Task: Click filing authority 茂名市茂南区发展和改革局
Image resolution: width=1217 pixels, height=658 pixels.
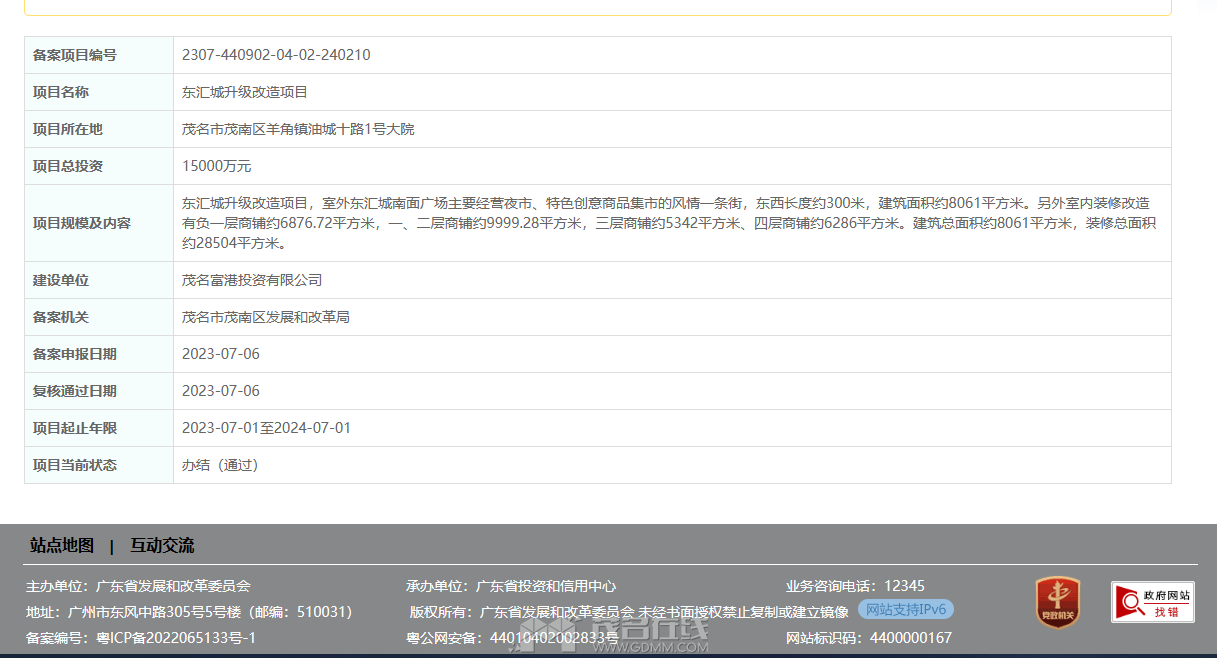Action: [266, 317]
